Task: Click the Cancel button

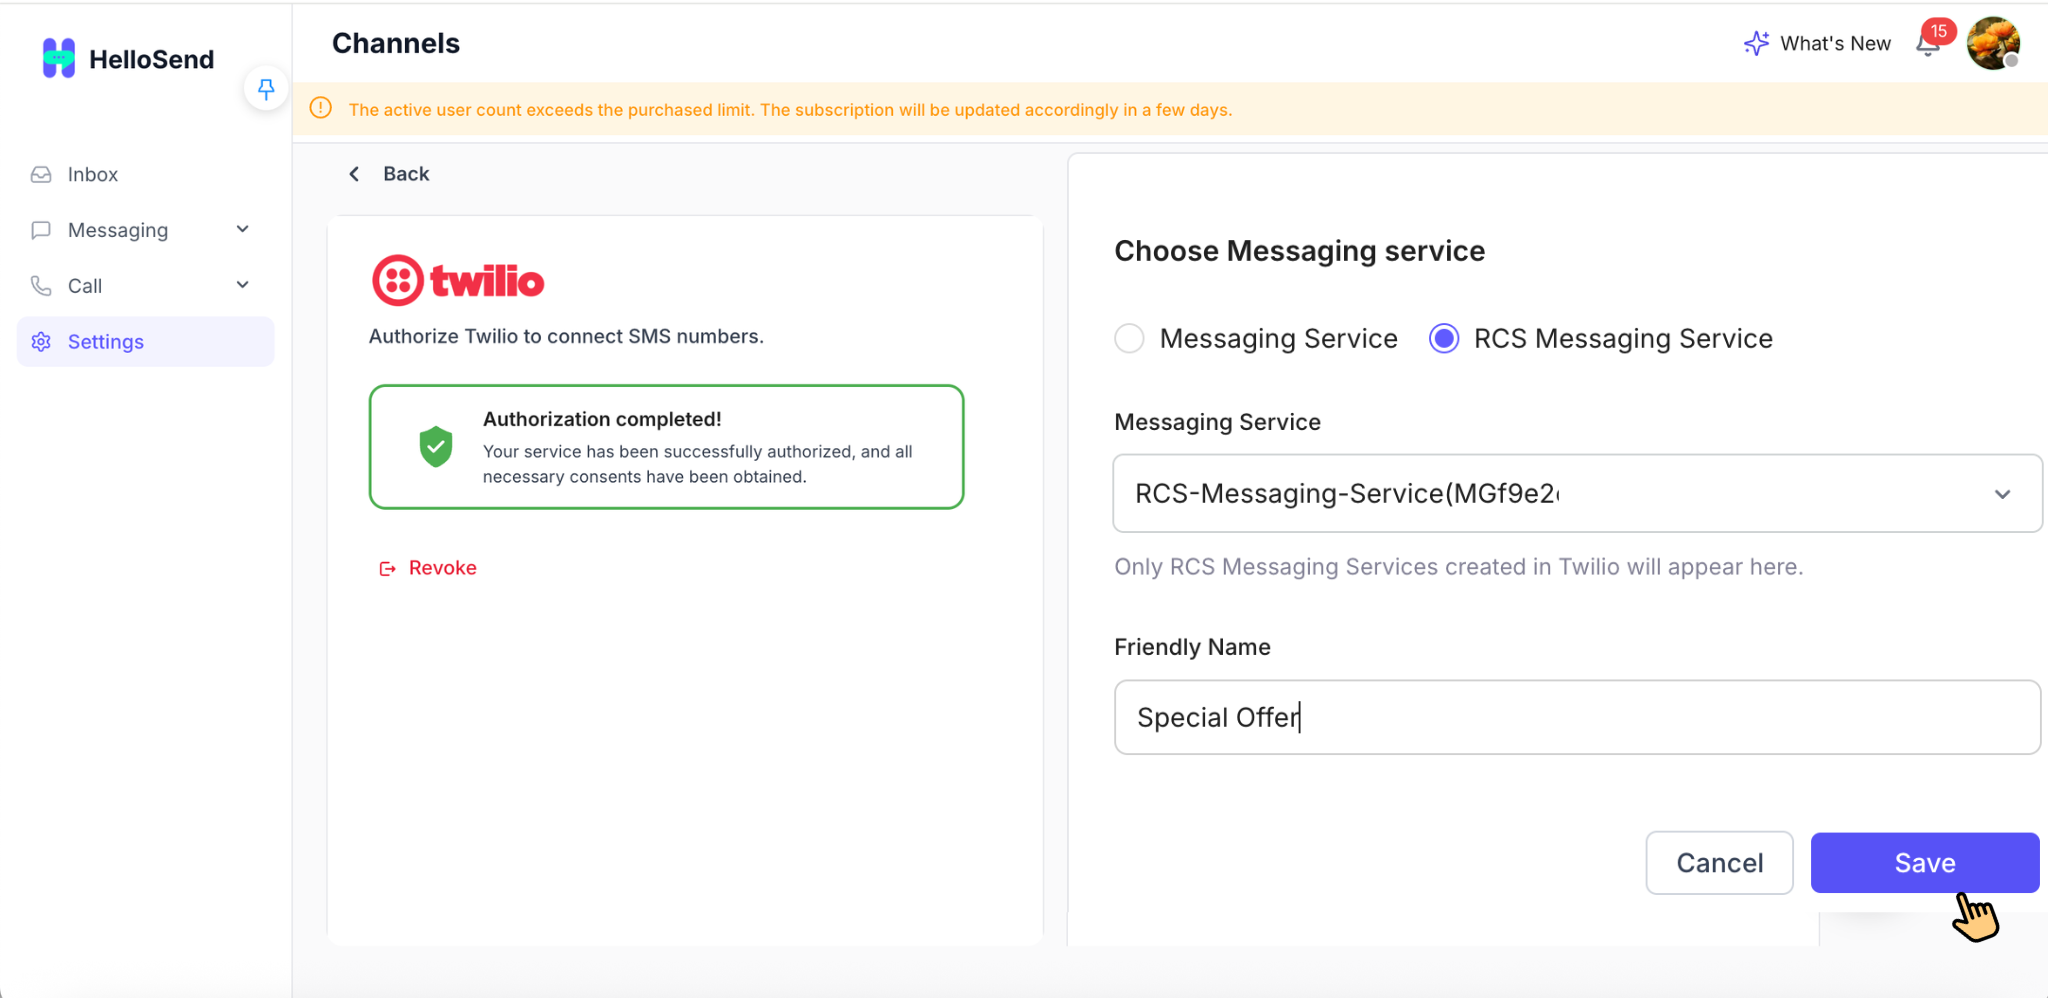Action: 1719,862
